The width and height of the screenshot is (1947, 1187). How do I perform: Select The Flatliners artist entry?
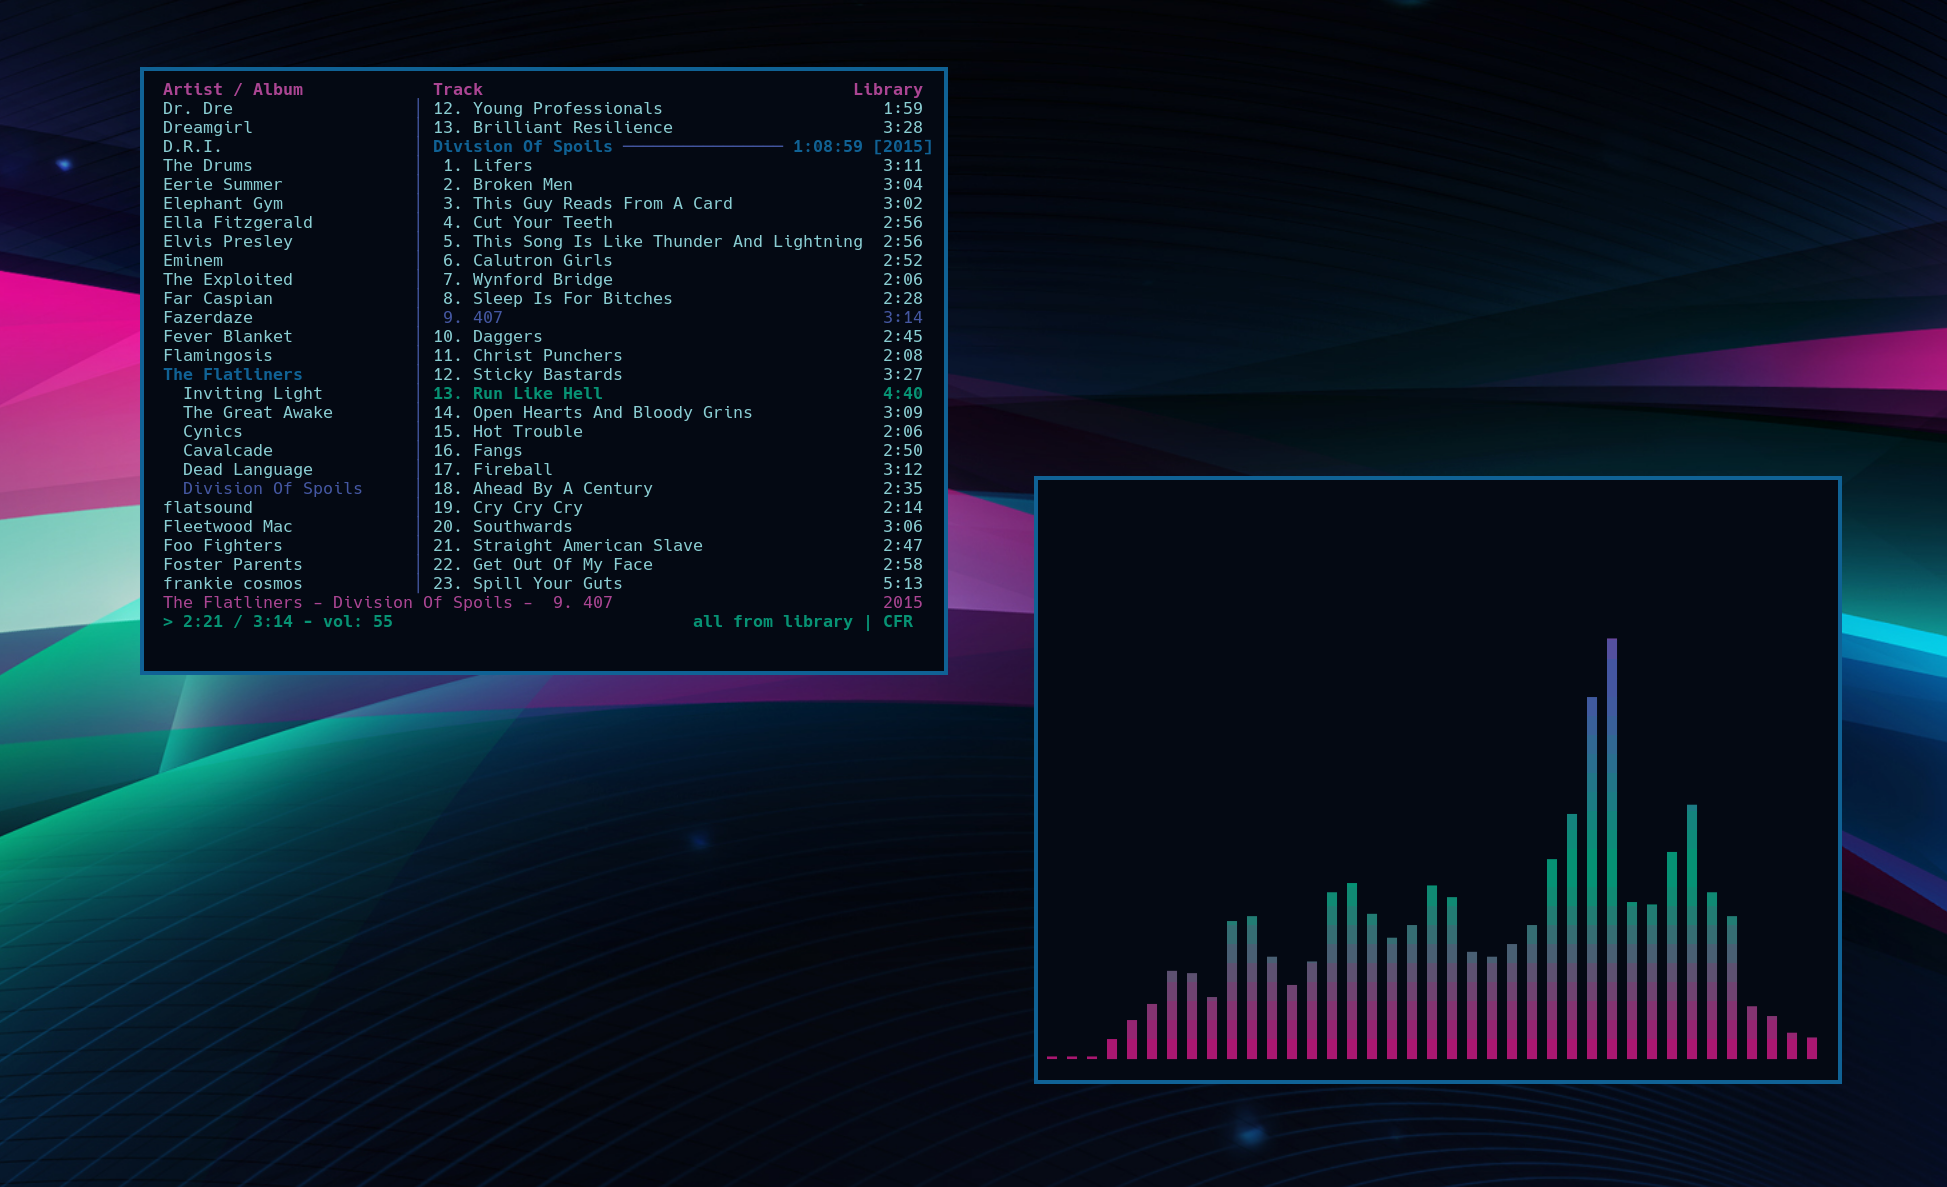pyautogui.click(x=232, y=375)
